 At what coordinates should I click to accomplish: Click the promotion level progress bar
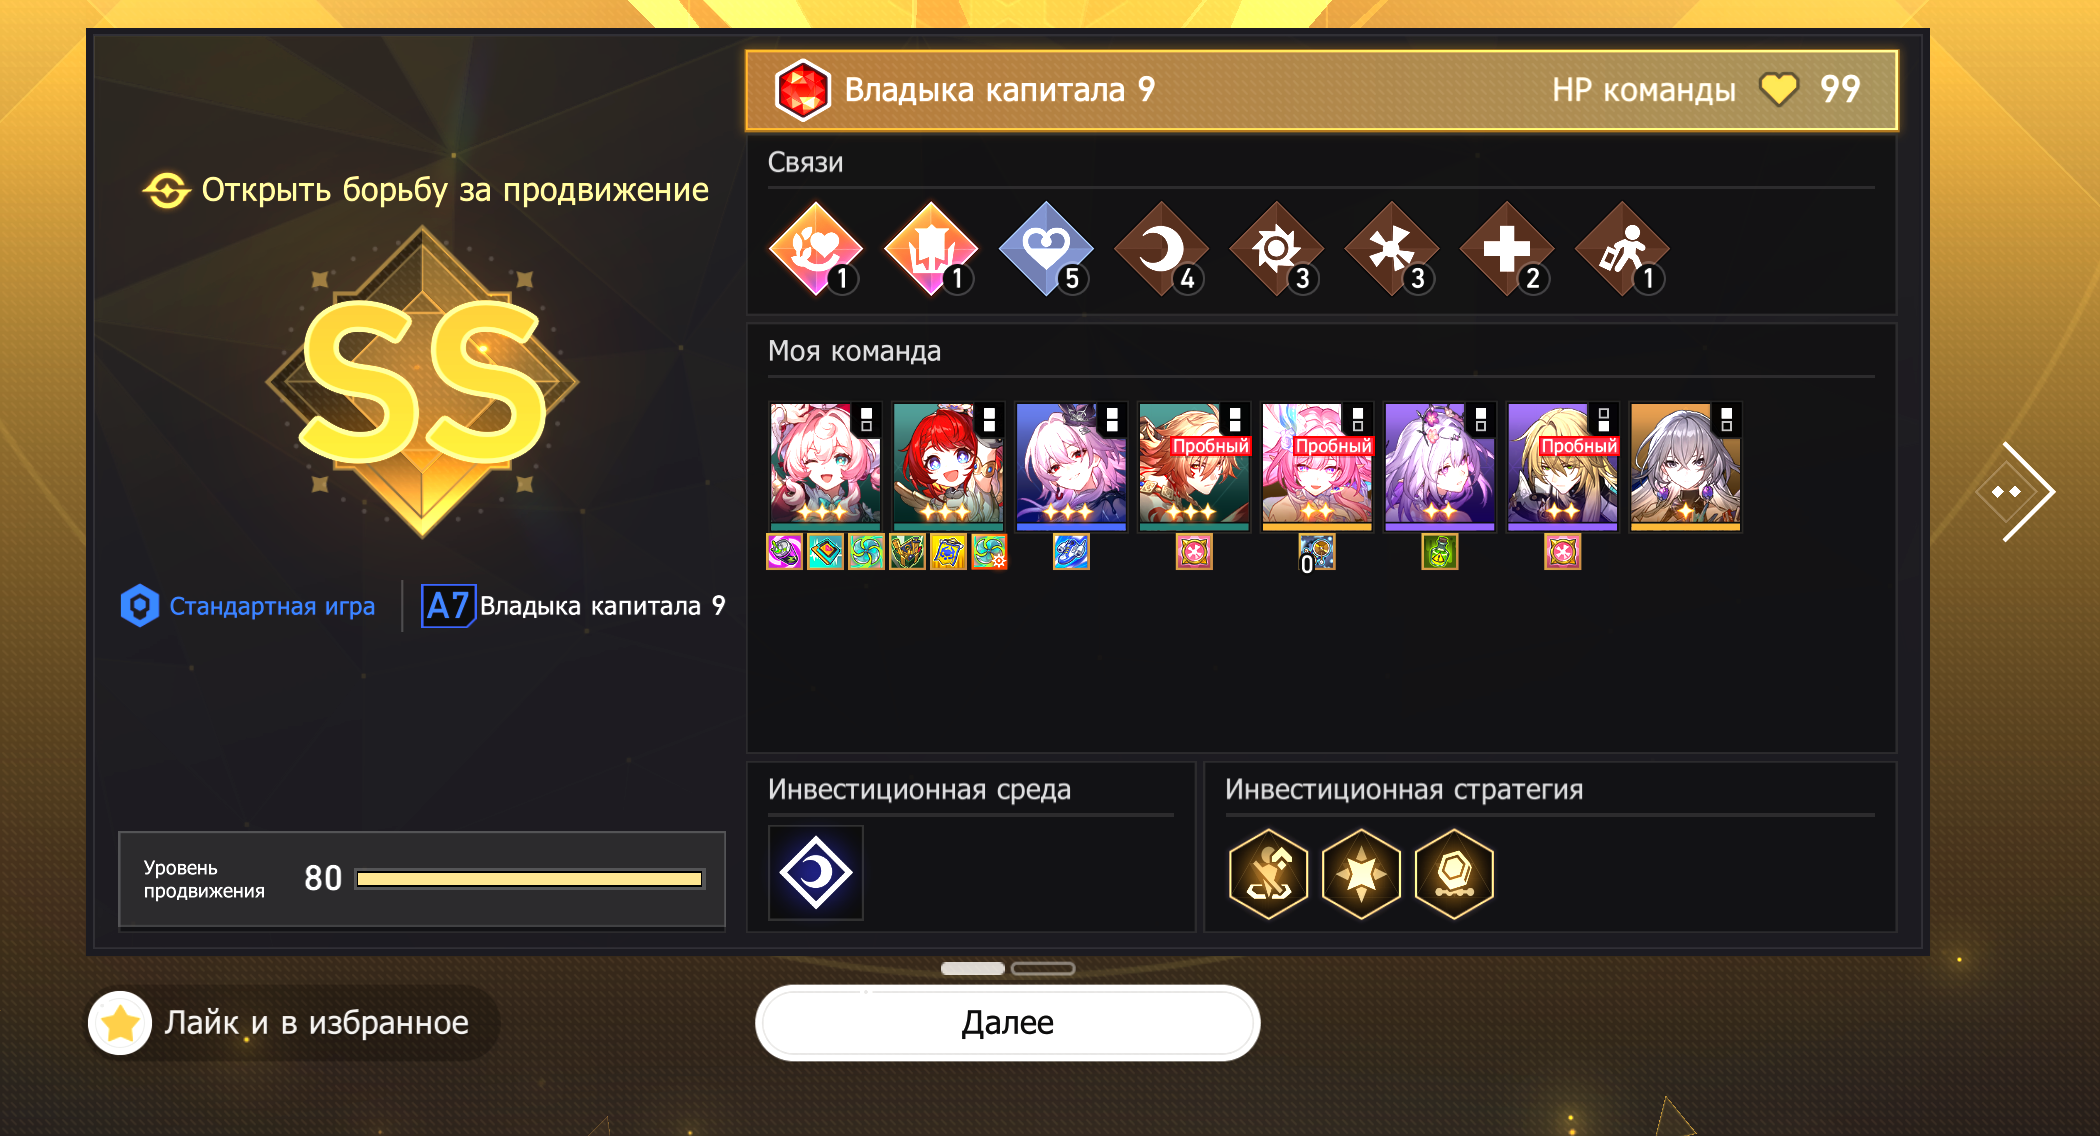pos(530,879)
